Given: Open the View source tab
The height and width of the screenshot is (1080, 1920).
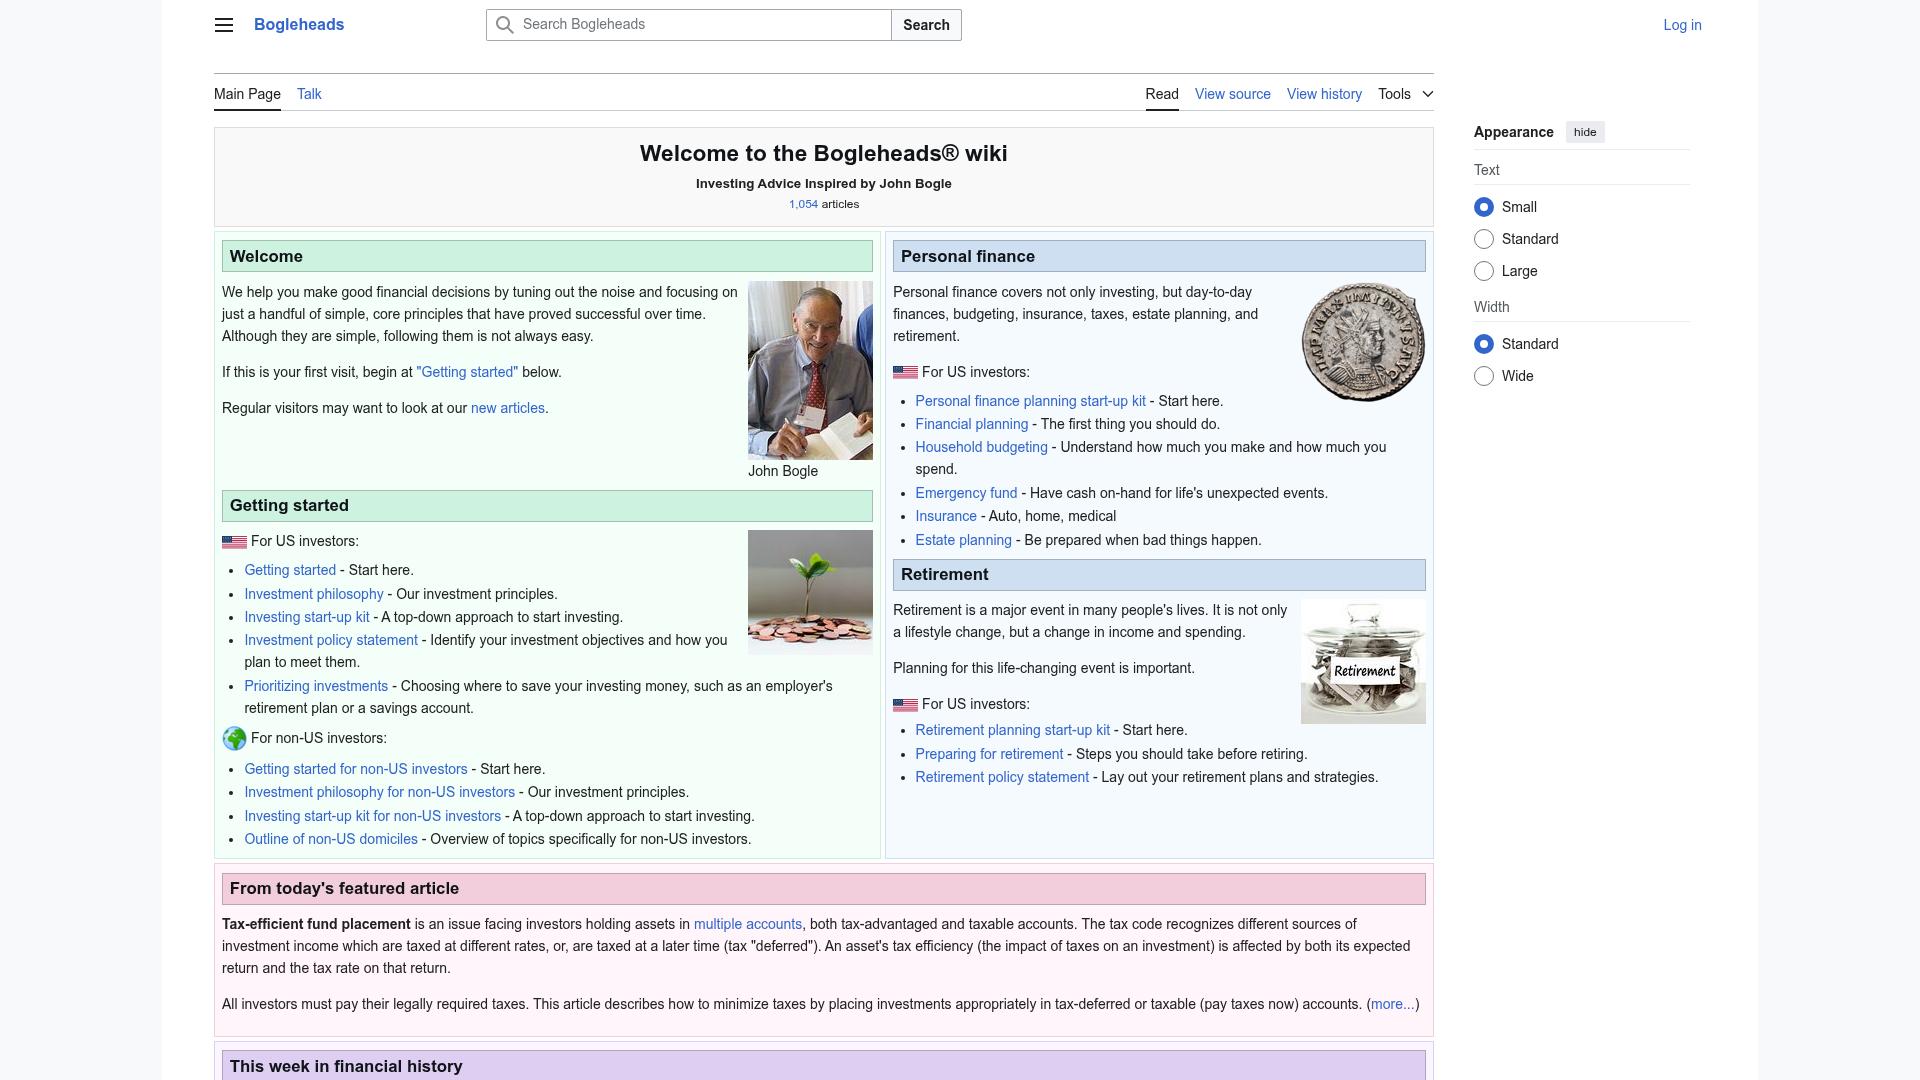Looking at the screenshot, I should (1233, 94).
